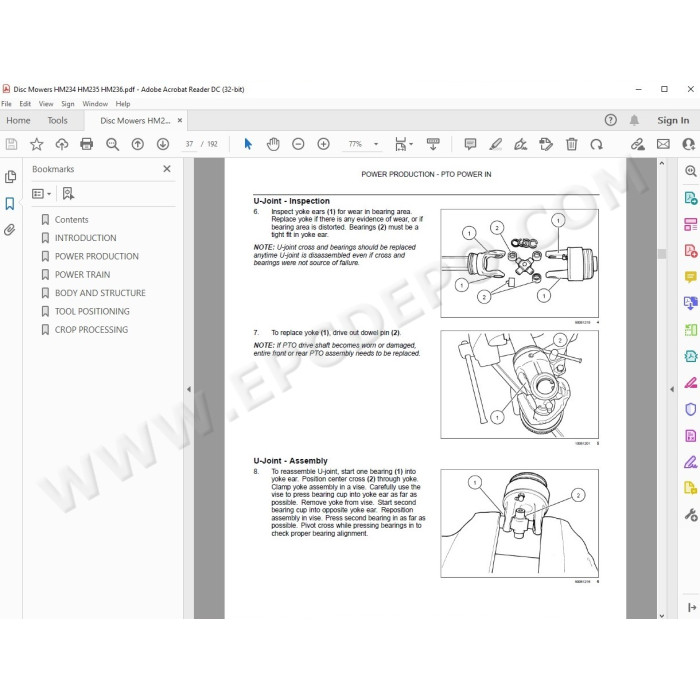
Task: Expand the right tools pane labels
Action: [x=692, y=607]
